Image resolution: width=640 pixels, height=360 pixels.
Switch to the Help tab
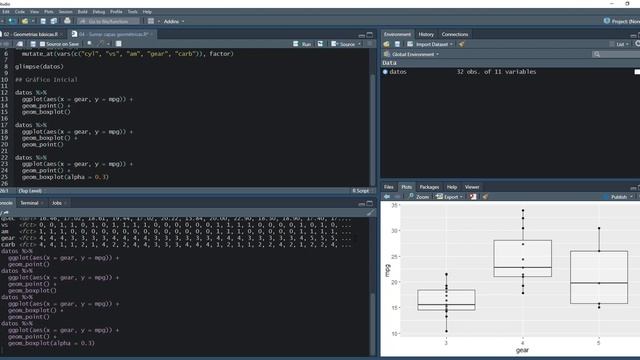[452, 187]
